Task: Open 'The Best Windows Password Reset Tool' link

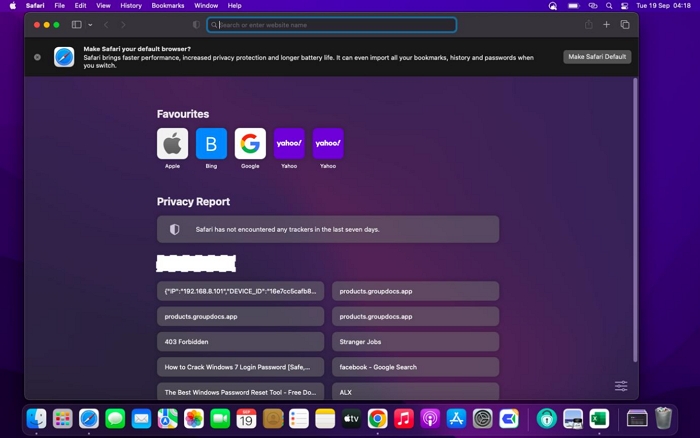Action: 240,392
